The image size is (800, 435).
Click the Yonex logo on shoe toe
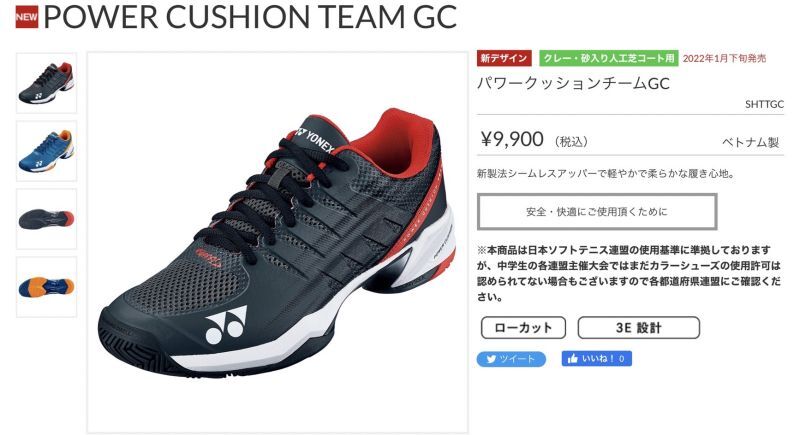(226, 325)
